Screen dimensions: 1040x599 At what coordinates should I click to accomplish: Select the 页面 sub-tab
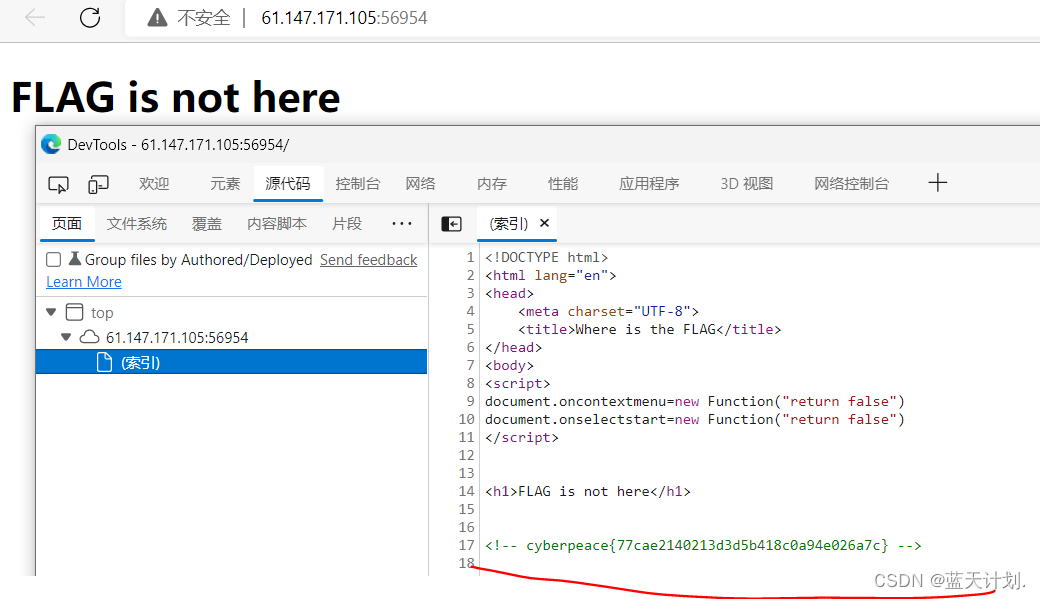[67, 224]
